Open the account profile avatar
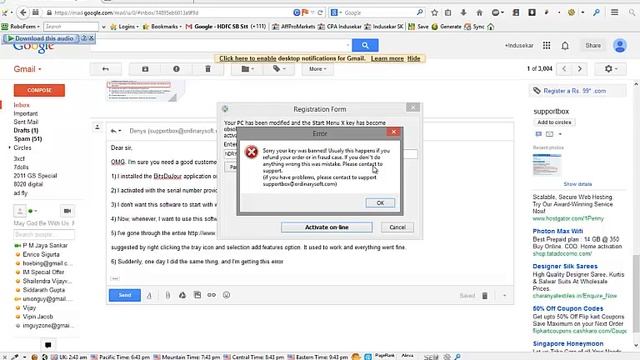The width and height of the screenshot is (640, 360). [620, 45]
